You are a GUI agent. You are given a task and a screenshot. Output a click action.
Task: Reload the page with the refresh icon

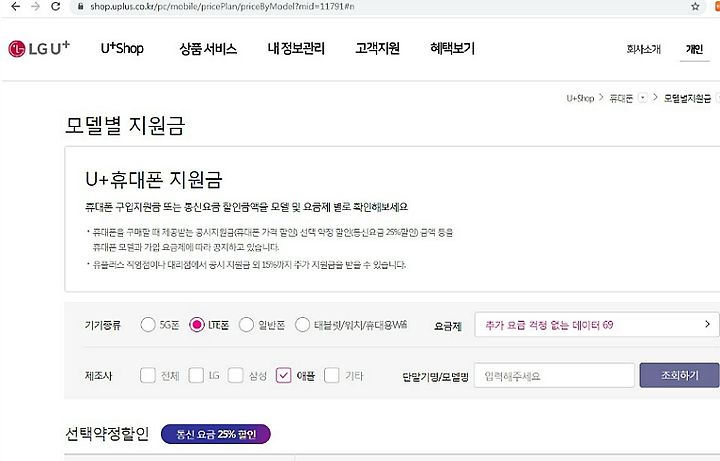point(56,6)
